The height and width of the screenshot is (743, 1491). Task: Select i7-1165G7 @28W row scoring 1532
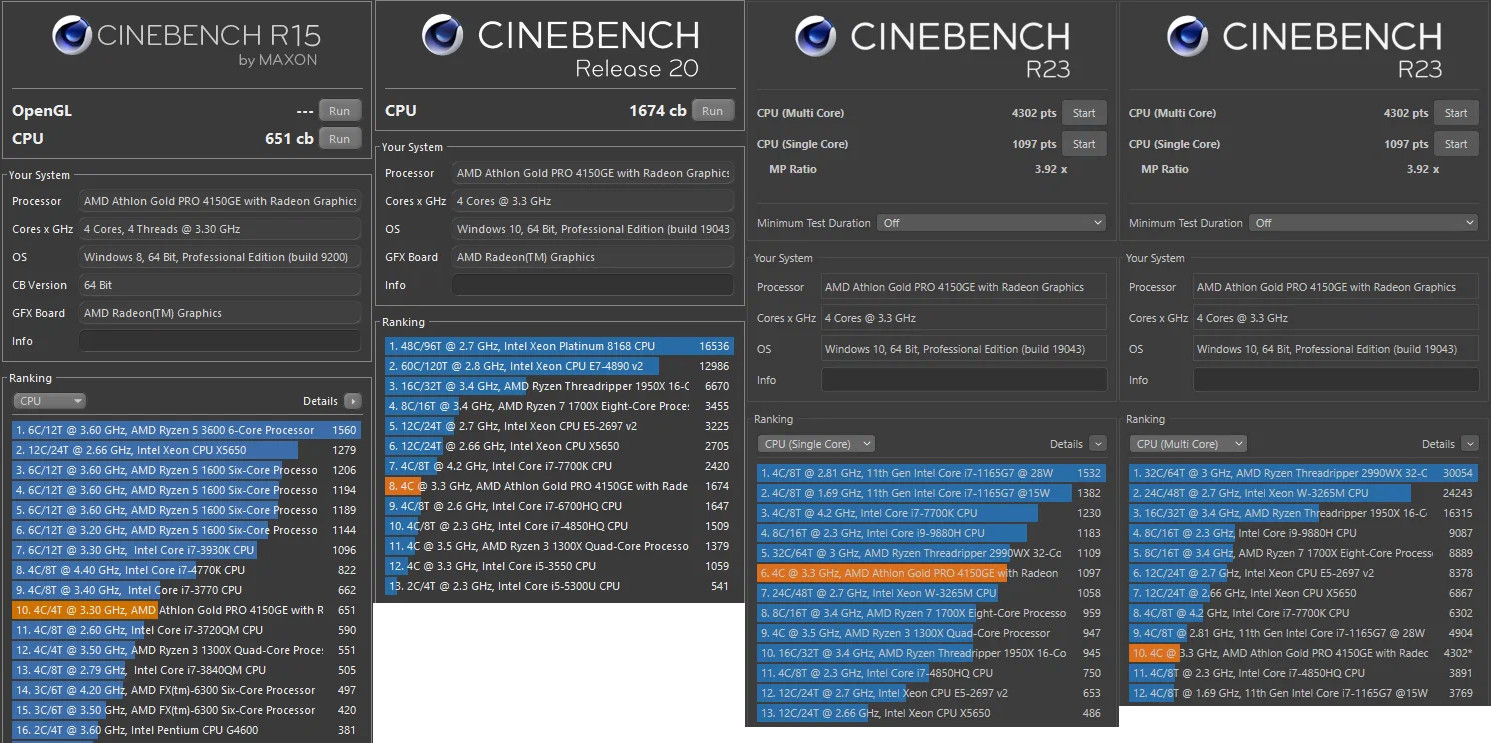[x=932, y=473]
